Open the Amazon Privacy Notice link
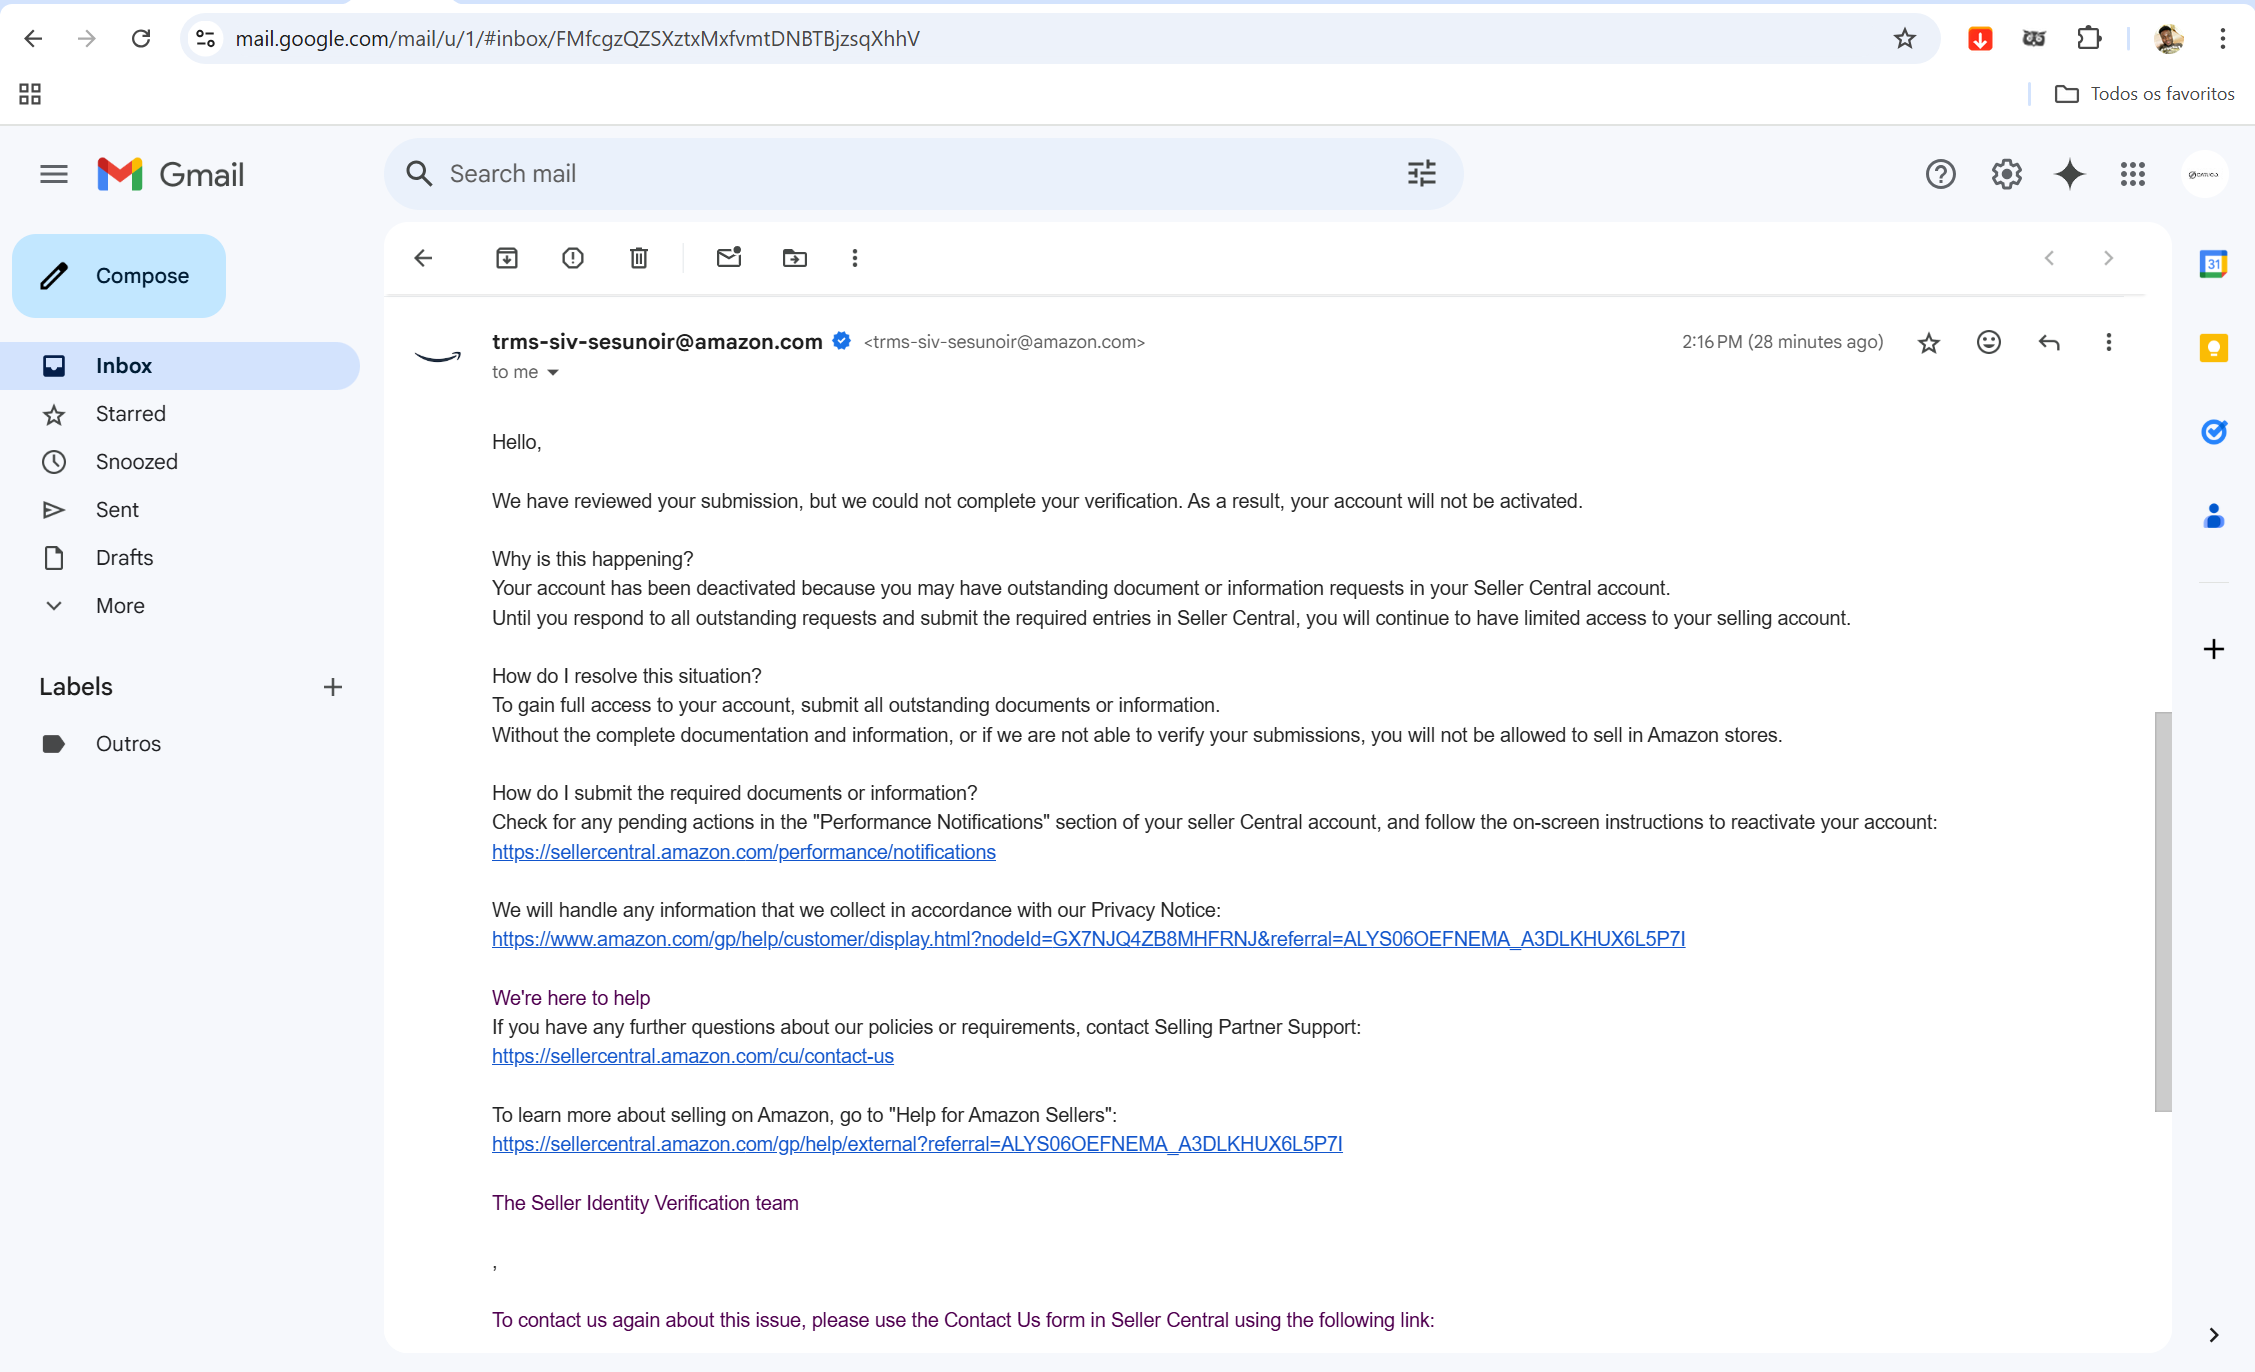The width and height of the screenshot is (2255, 1372). click(1088, 939)
